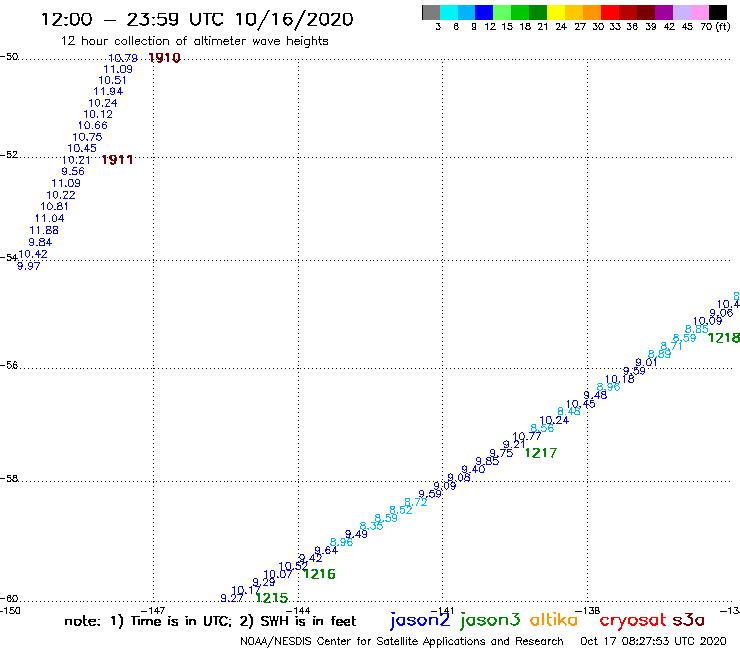This screenshot has height=650, width=740.
Task: Click the 9.85 wave height value
Action: point(487,461)
